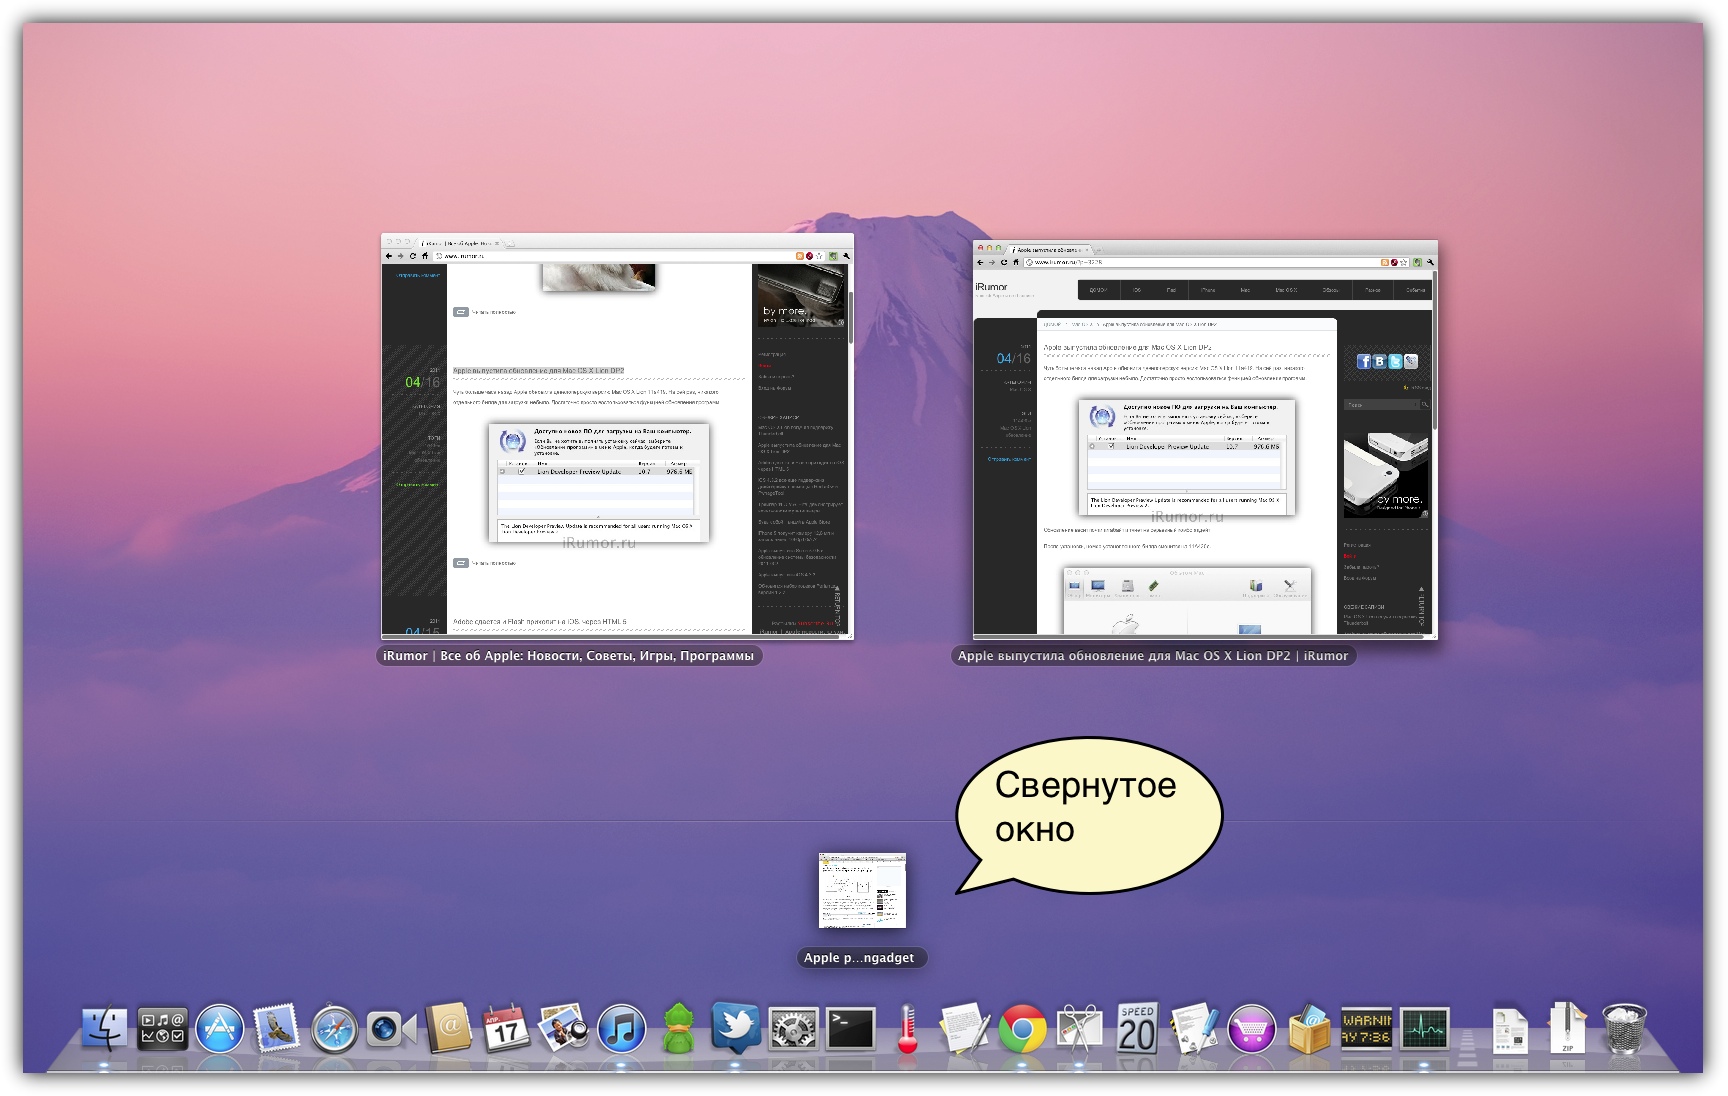This screenshot has width=1728, height=1096.
Task: Restore the minimized Apple window thumbnail
Action: point(862,890)
